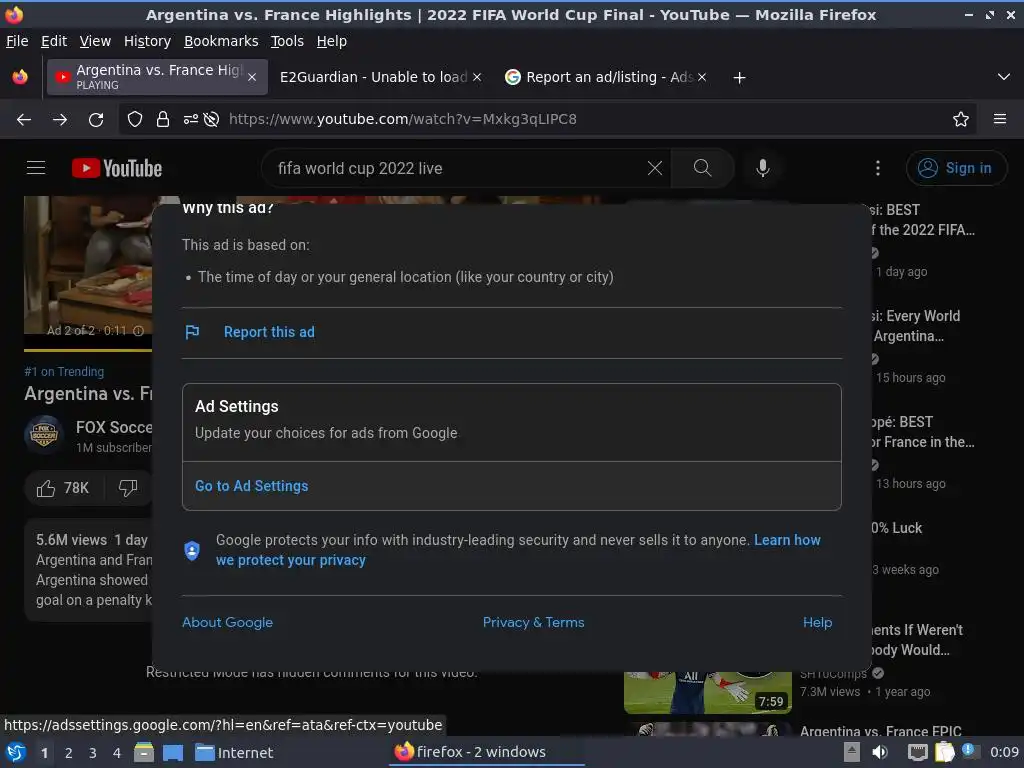Open tracking protection shield info
1024x768 pixels.
[x=135, y=120]
